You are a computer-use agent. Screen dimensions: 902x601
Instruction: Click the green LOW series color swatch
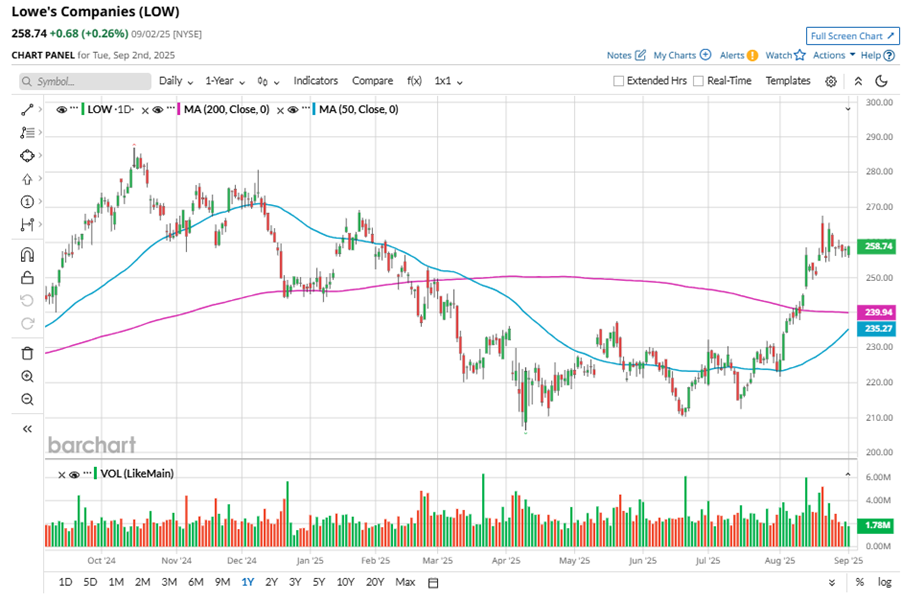pyautogui.click(x=83, y=109)
